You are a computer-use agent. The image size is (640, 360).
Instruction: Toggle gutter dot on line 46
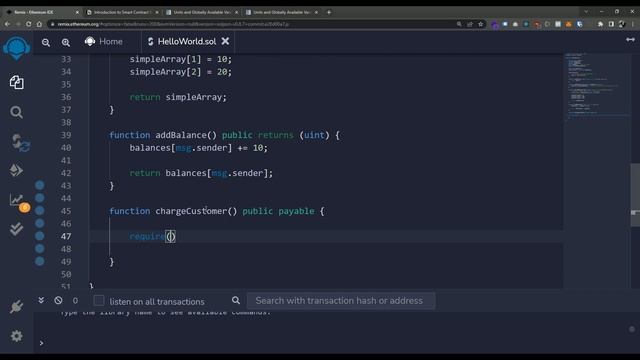pos(40,223)
